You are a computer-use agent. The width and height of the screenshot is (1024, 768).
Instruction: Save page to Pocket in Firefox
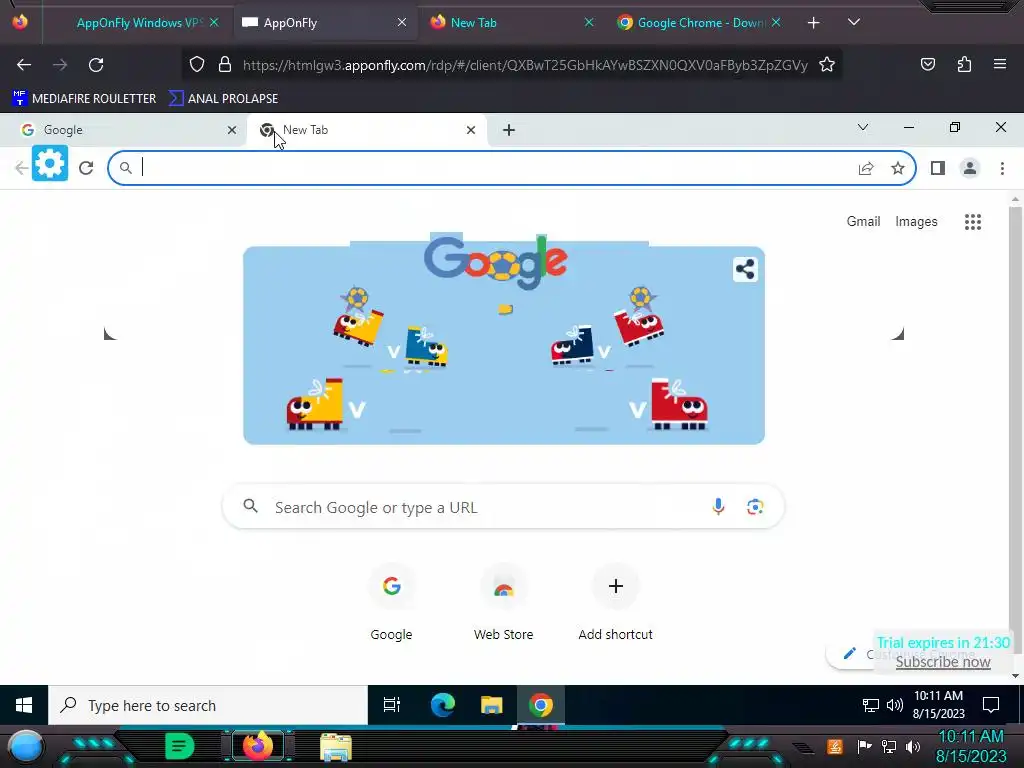(x=927, y=64)
